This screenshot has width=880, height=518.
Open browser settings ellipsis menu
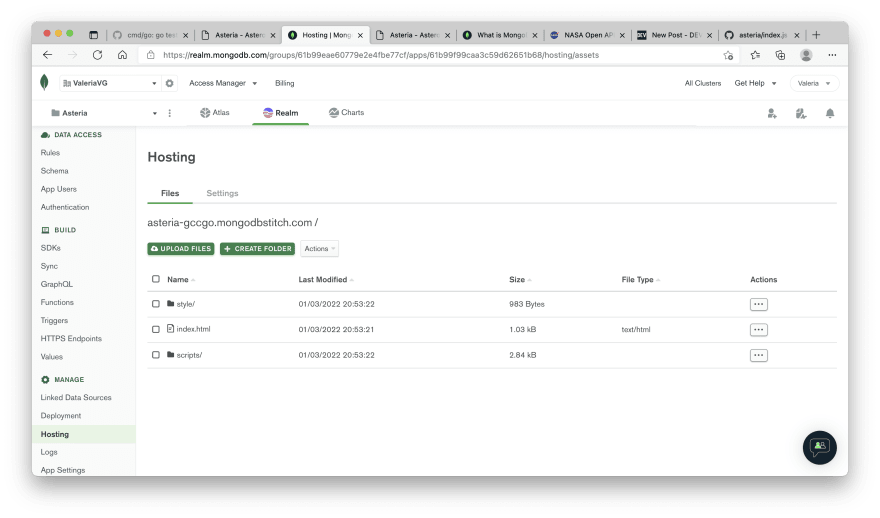point(832,55)
